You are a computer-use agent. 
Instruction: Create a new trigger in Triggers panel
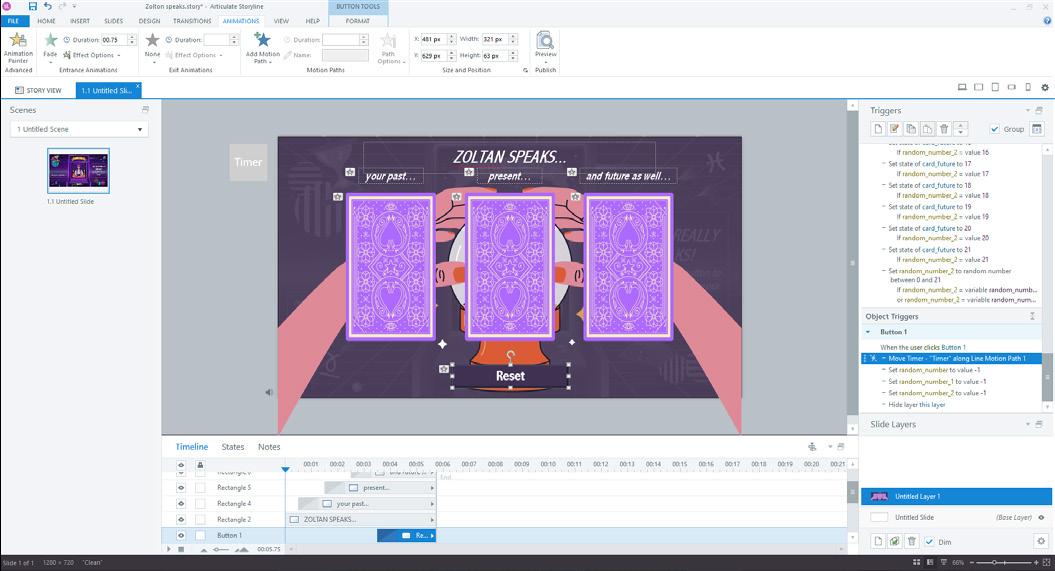[x=878, y=129]
